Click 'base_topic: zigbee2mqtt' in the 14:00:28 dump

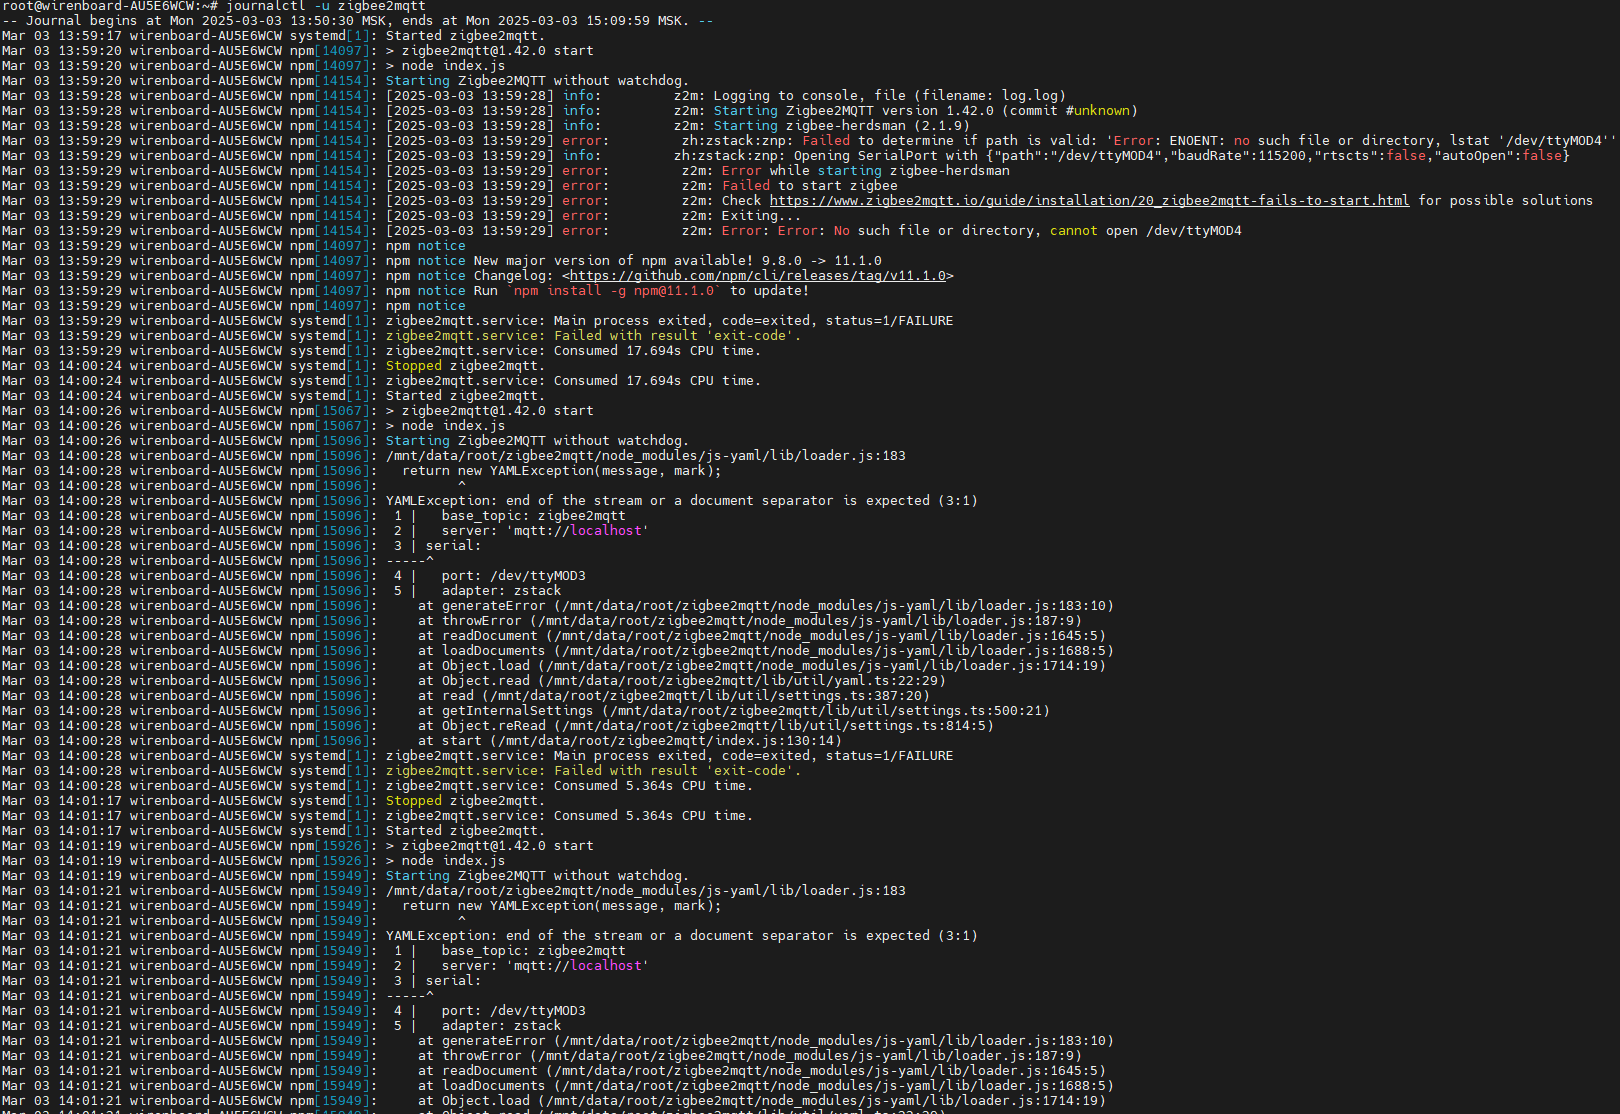534,516
